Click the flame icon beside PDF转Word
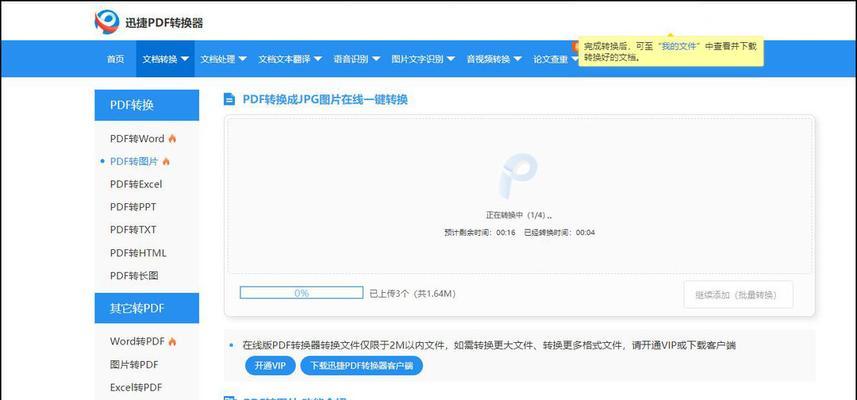857x400 pixels. (x=172, y=139)
